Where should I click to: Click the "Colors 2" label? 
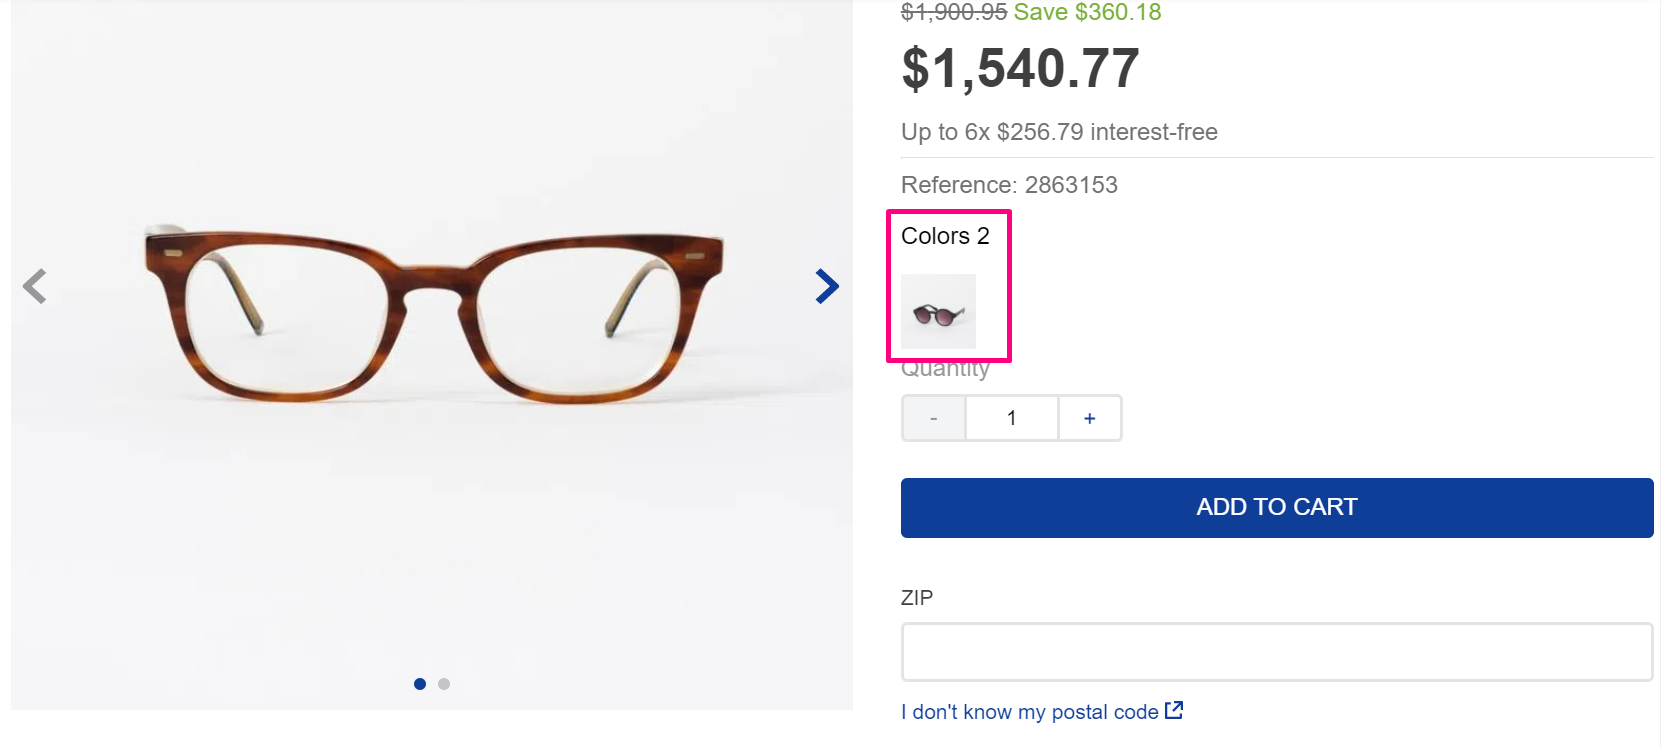[945, 236]
